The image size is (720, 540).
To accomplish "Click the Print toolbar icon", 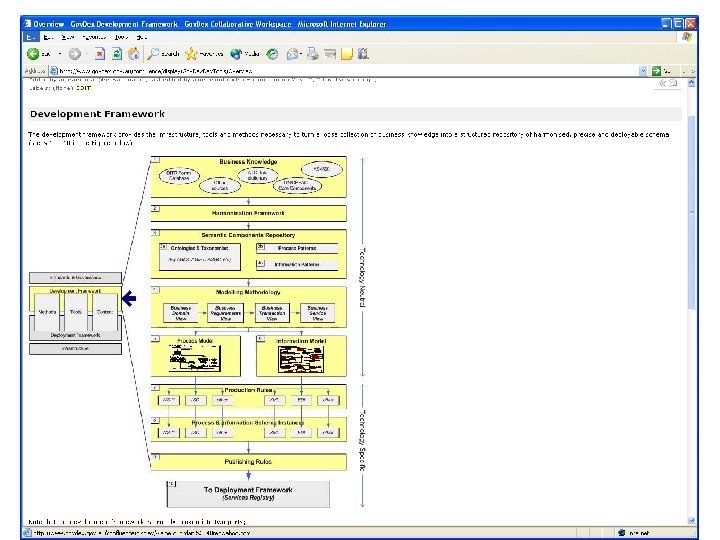I will click(314, 54).
